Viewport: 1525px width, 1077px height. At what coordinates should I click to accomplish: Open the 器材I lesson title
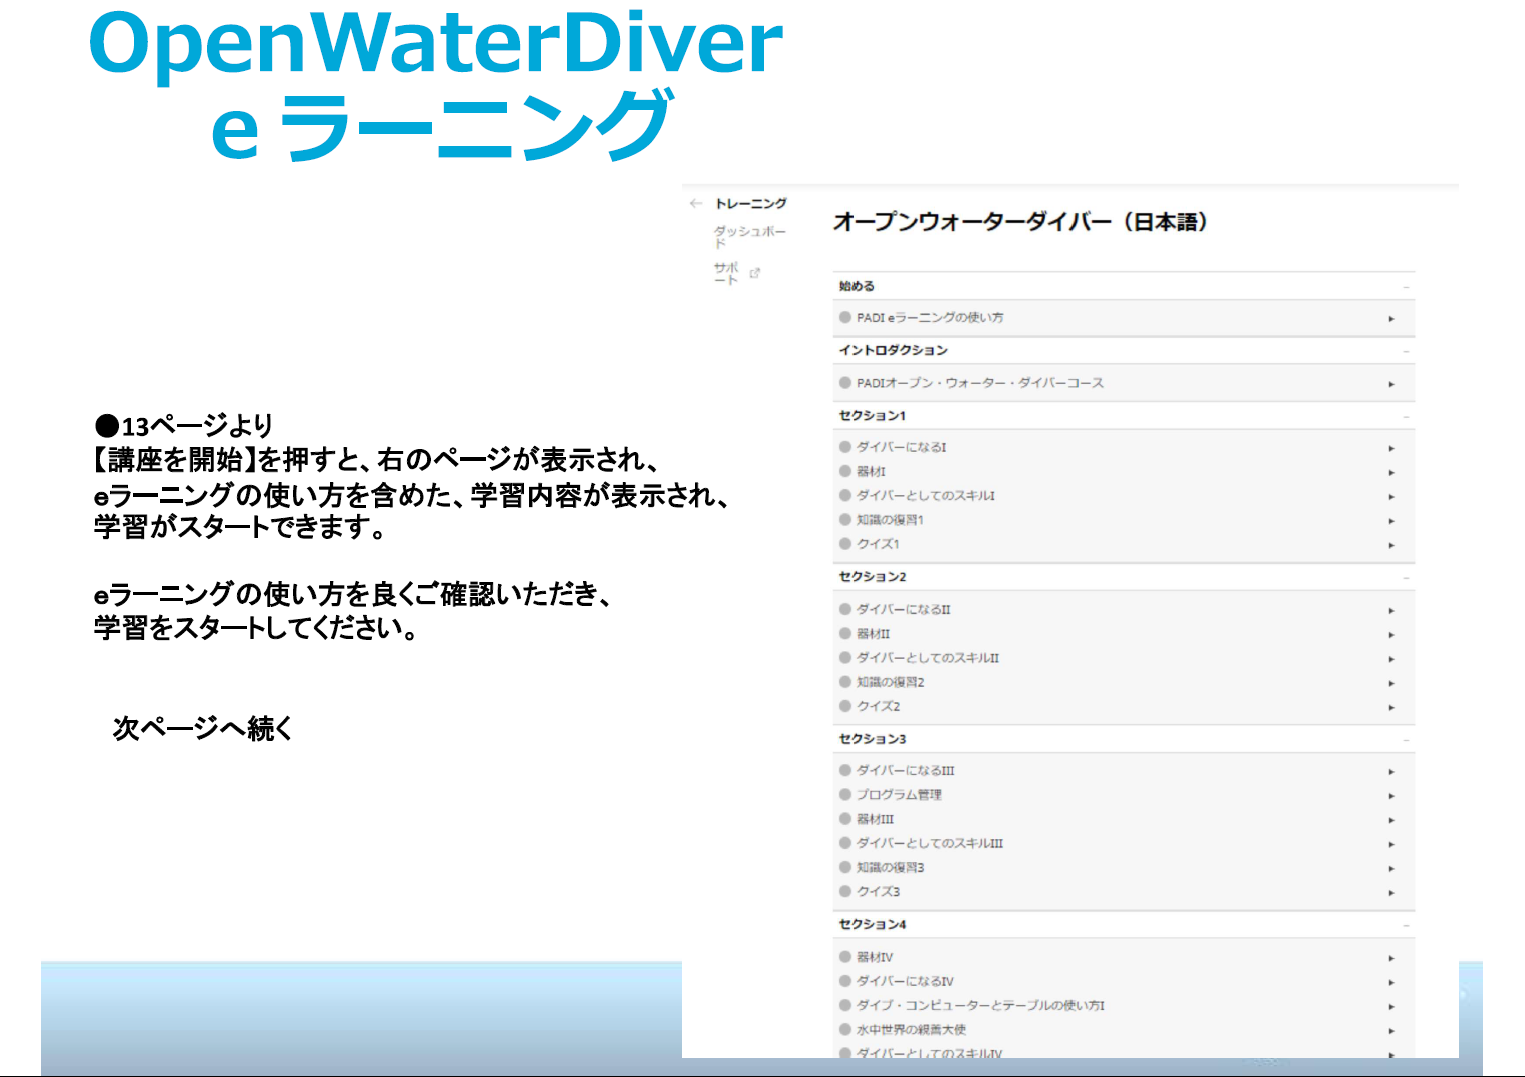click(871, 471)
